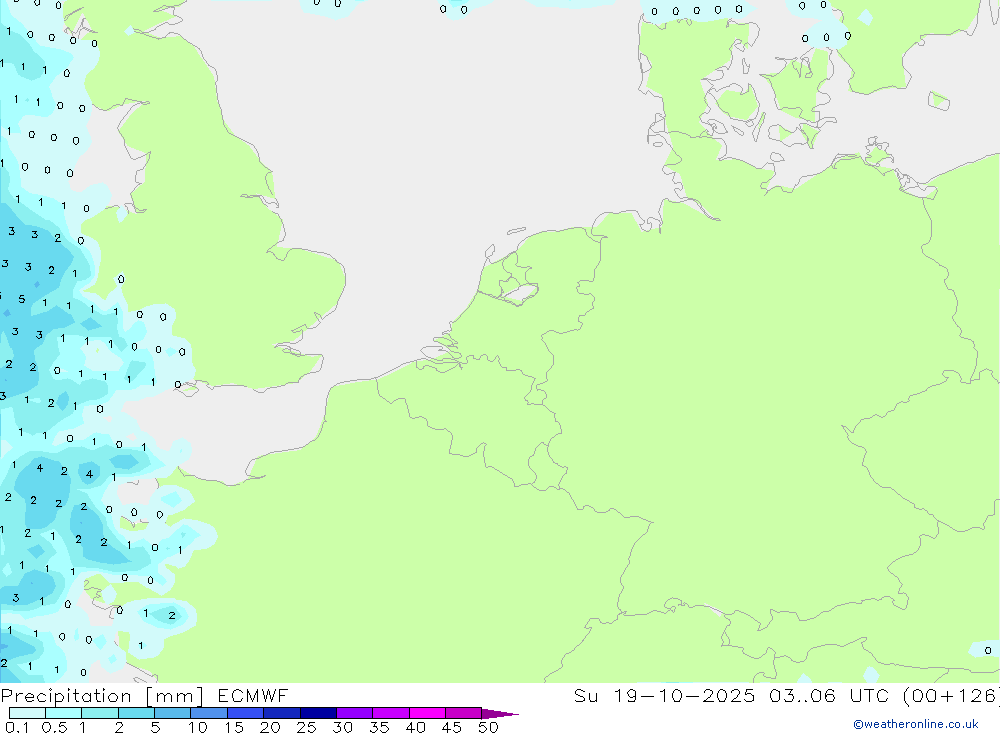Pick the 1–2 mm light cyan legend swatch

coord(100,713)
